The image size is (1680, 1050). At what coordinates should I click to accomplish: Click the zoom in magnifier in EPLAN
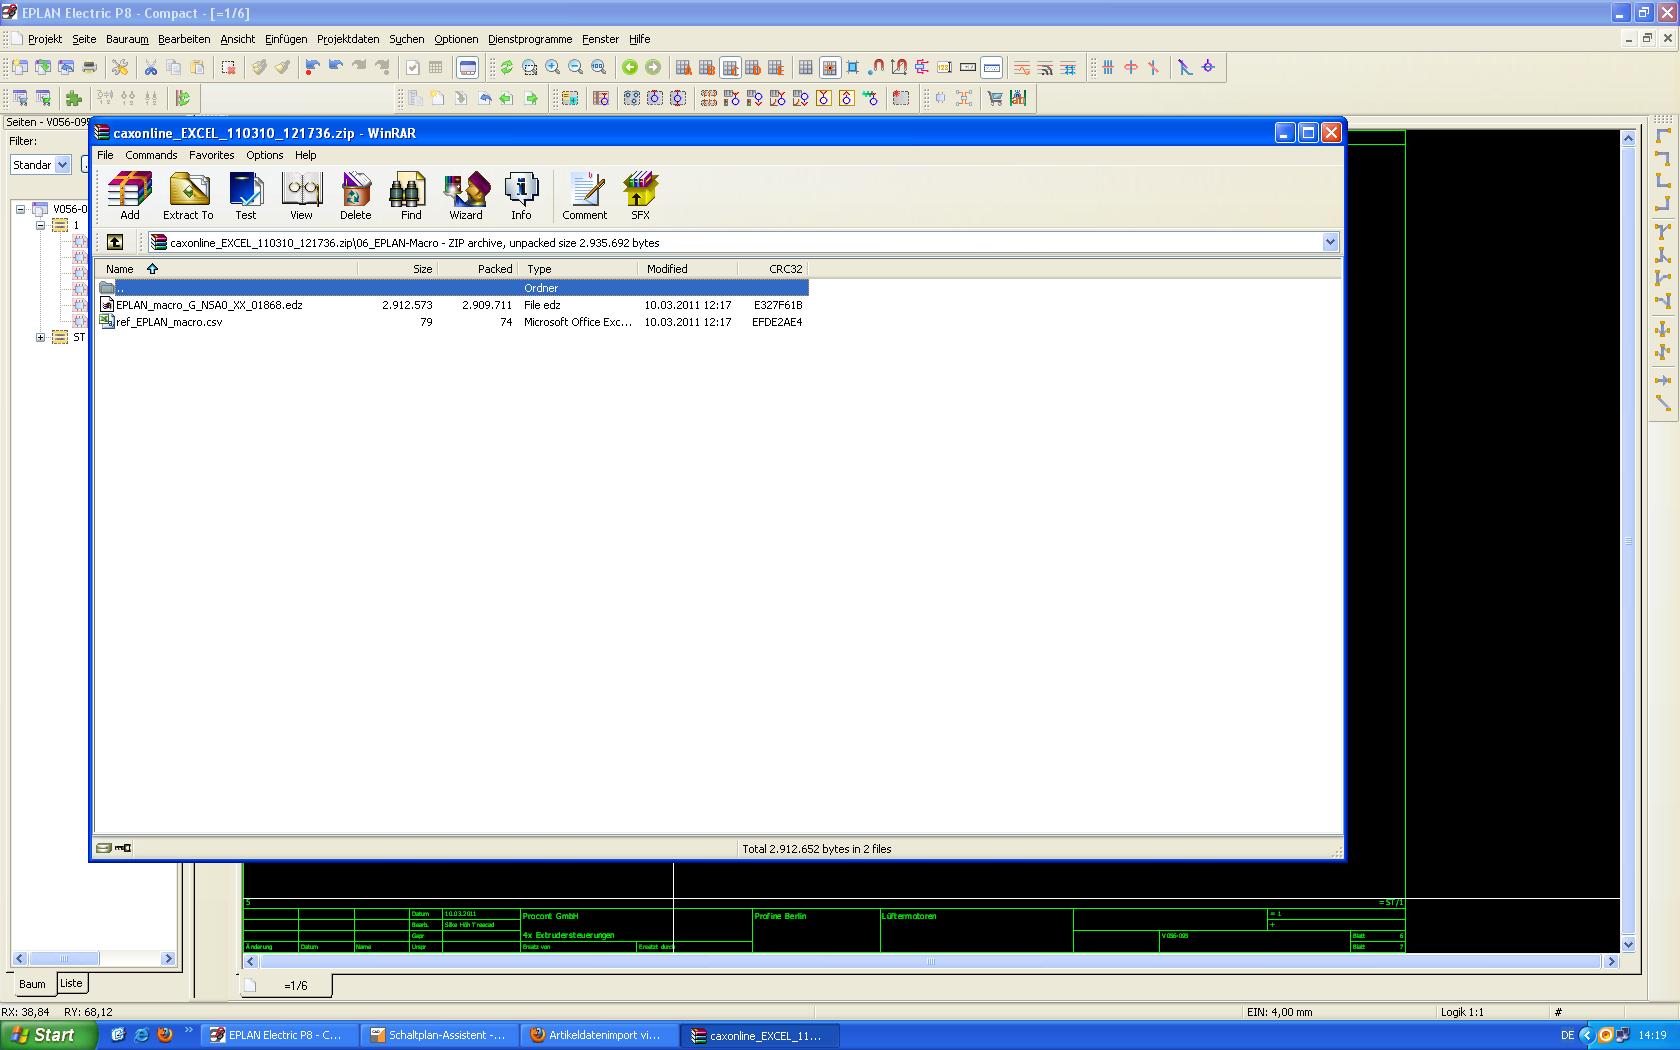click(x=552, y=67)
